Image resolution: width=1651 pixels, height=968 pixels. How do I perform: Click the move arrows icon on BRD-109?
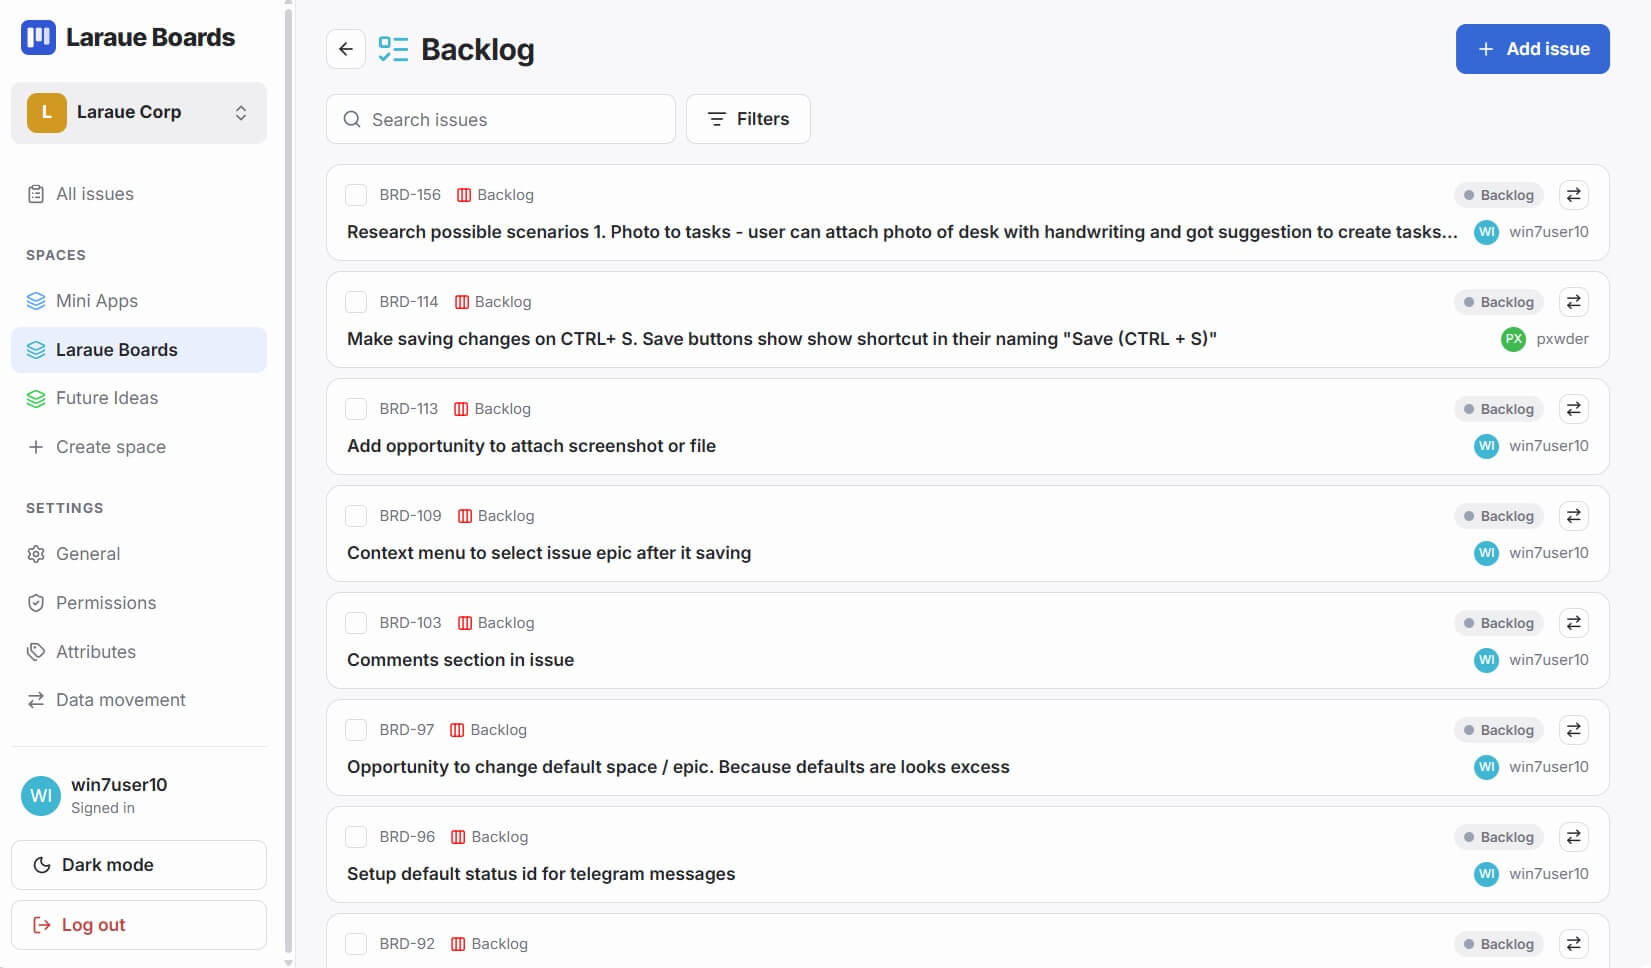[1573, 516]
